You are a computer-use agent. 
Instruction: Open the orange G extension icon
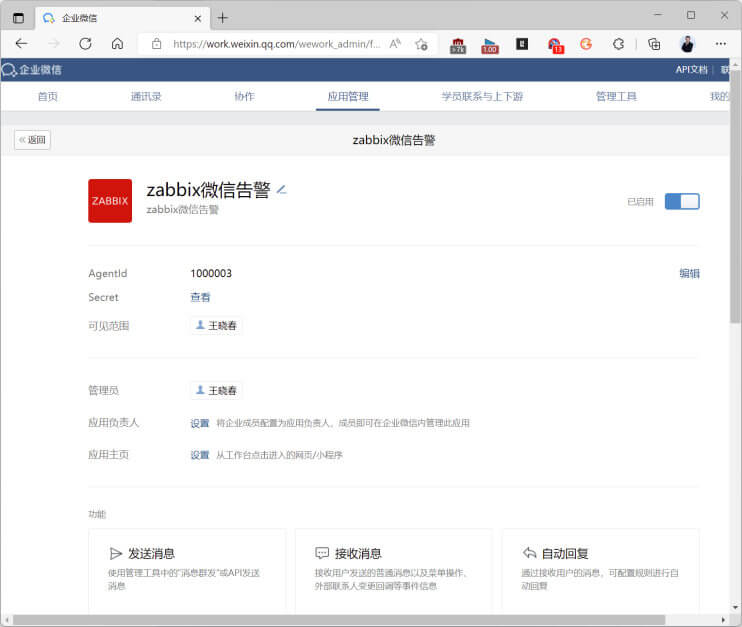(586, 44)
